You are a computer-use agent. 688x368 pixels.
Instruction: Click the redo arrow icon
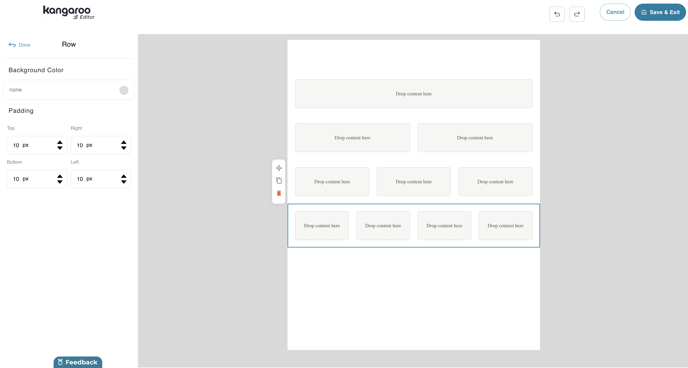[577, 14]
